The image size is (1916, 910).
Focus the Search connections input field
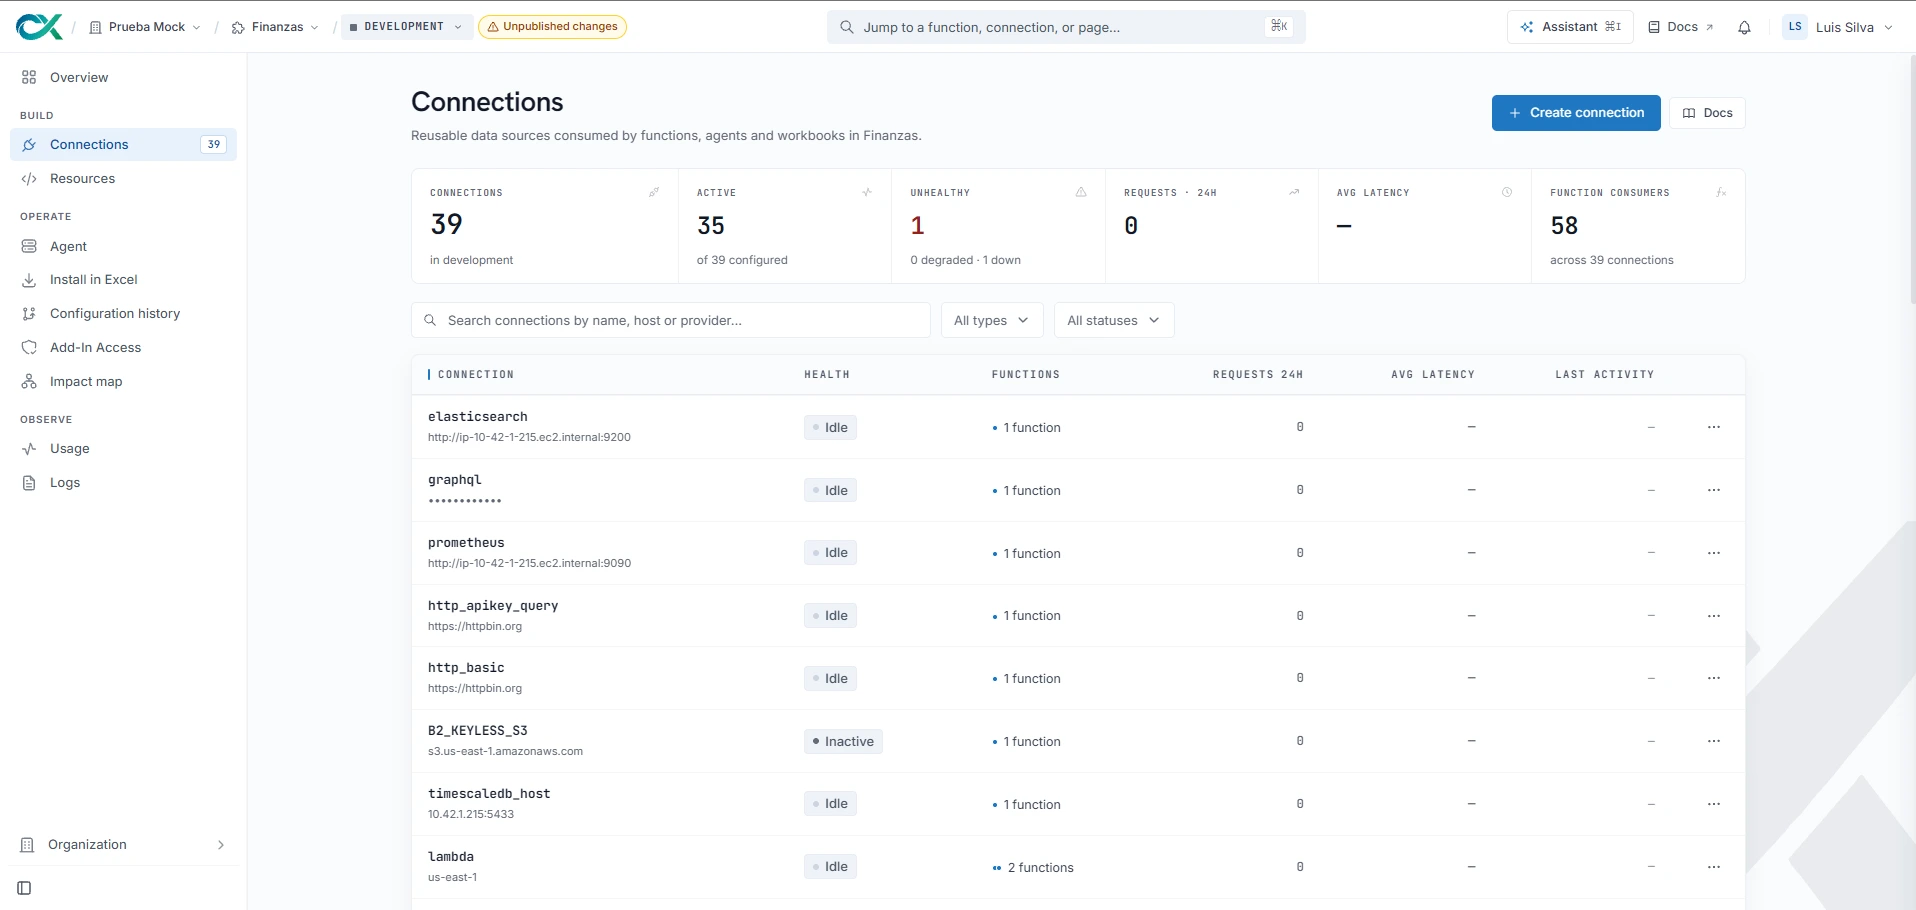(671, 320)
